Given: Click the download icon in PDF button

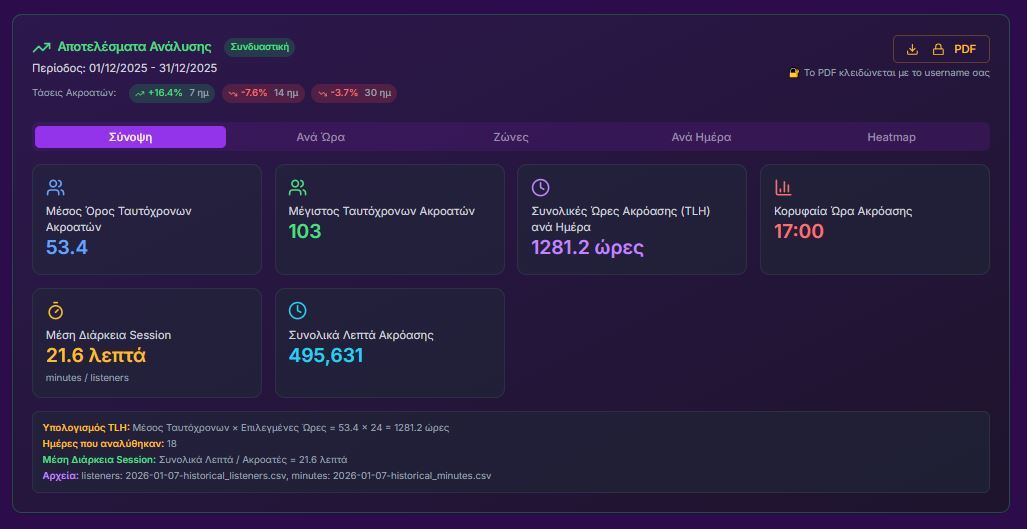Looking at the screenshot, I should (912, 49).
